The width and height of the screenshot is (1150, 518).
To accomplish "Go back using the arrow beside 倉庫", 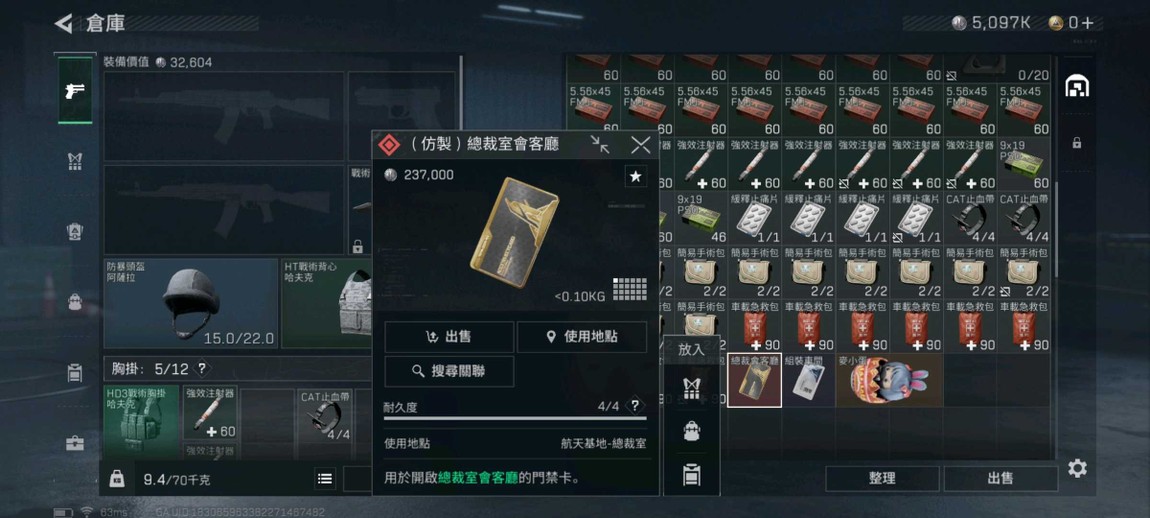I will point(64,23).
